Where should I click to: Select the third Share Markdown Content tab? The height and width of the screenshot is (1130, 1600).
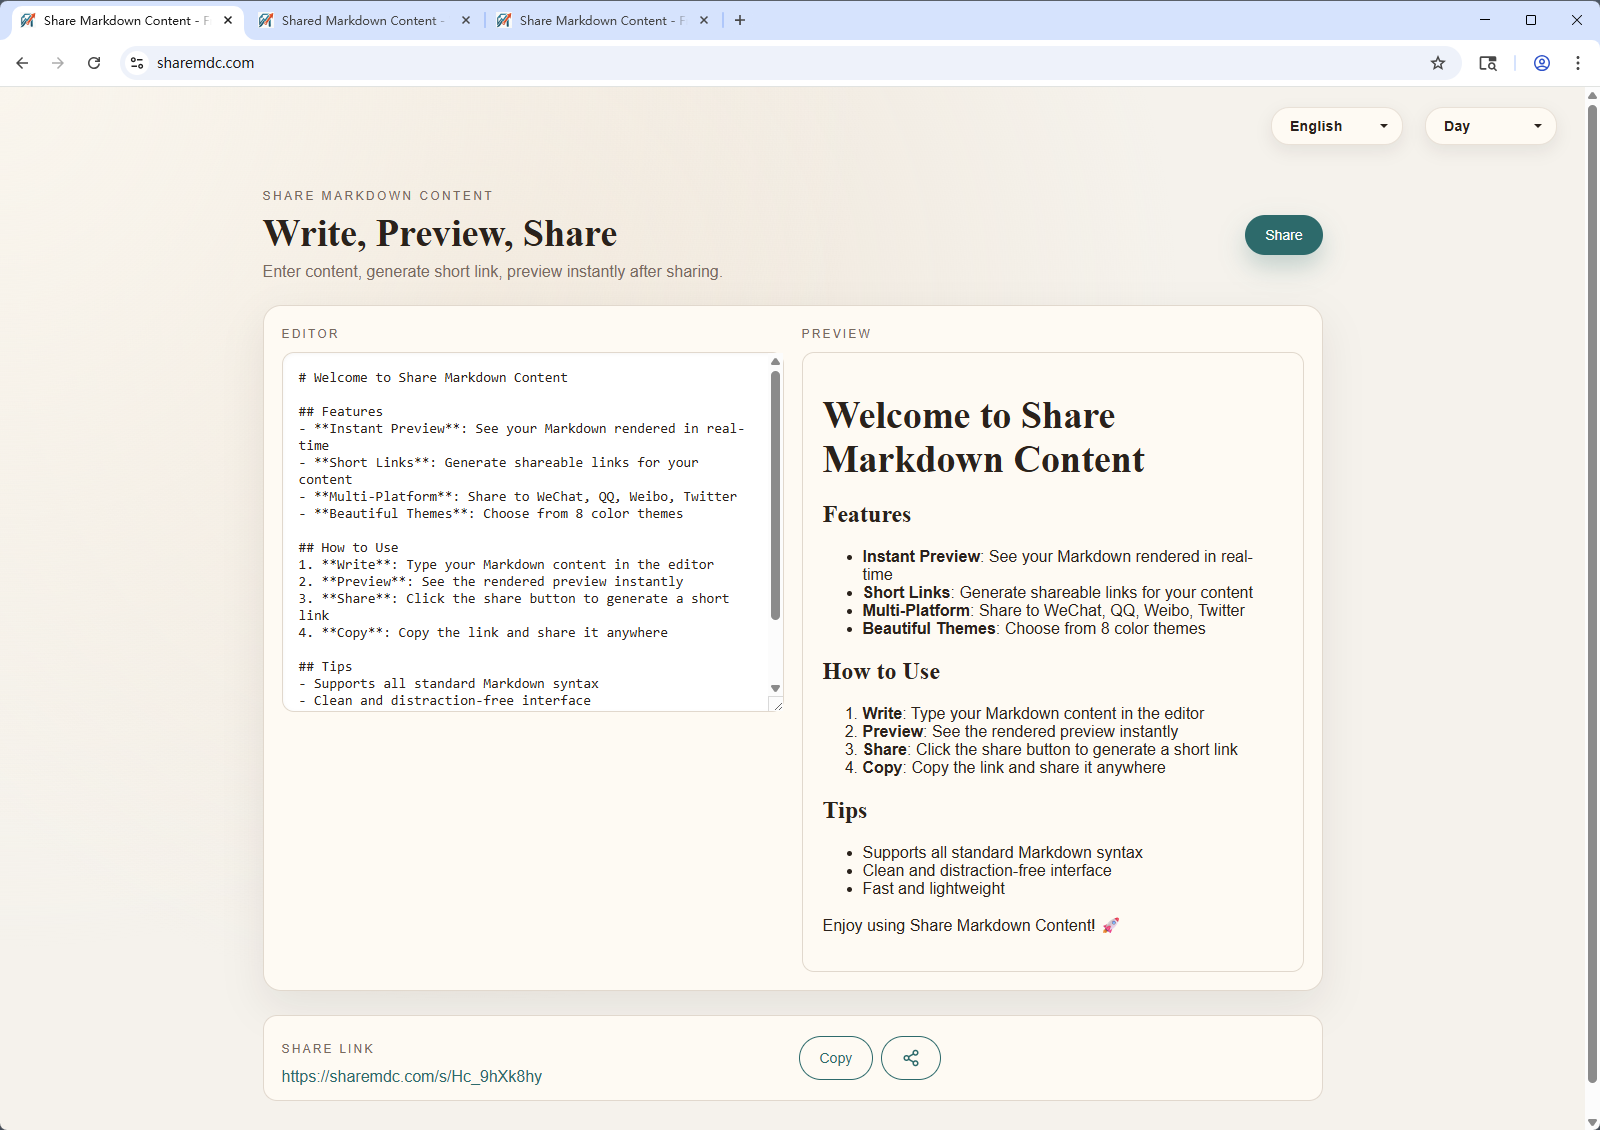(x=595, y=20)
